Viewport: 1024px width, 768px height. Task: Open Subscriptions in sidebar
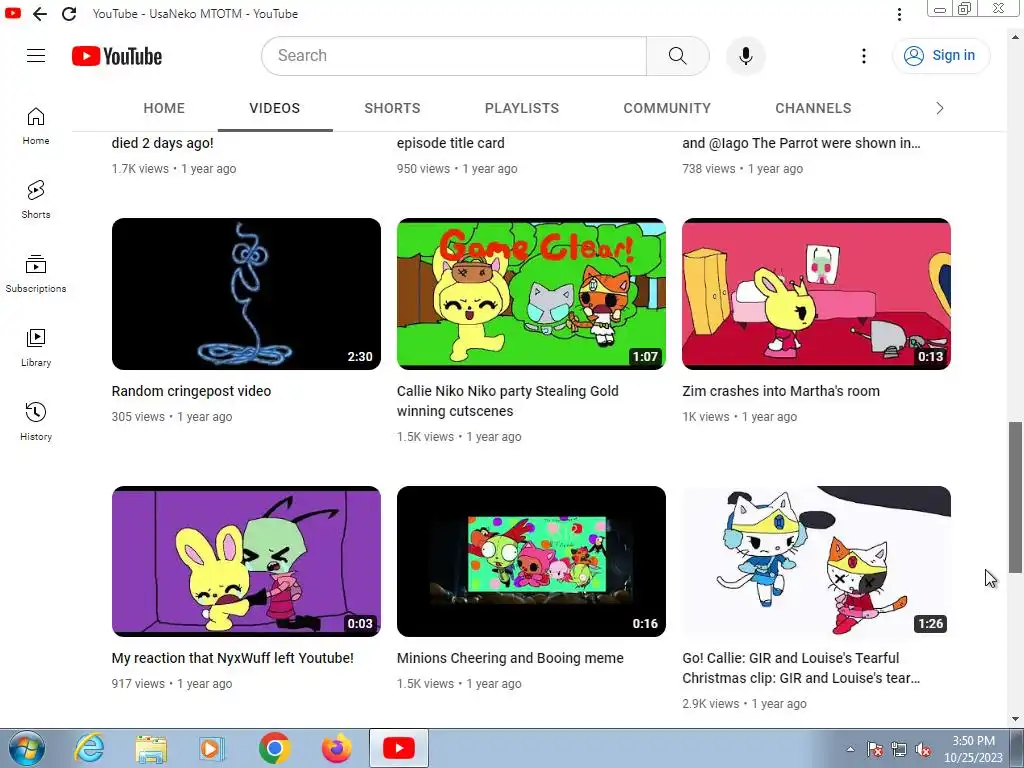(36, 274)
